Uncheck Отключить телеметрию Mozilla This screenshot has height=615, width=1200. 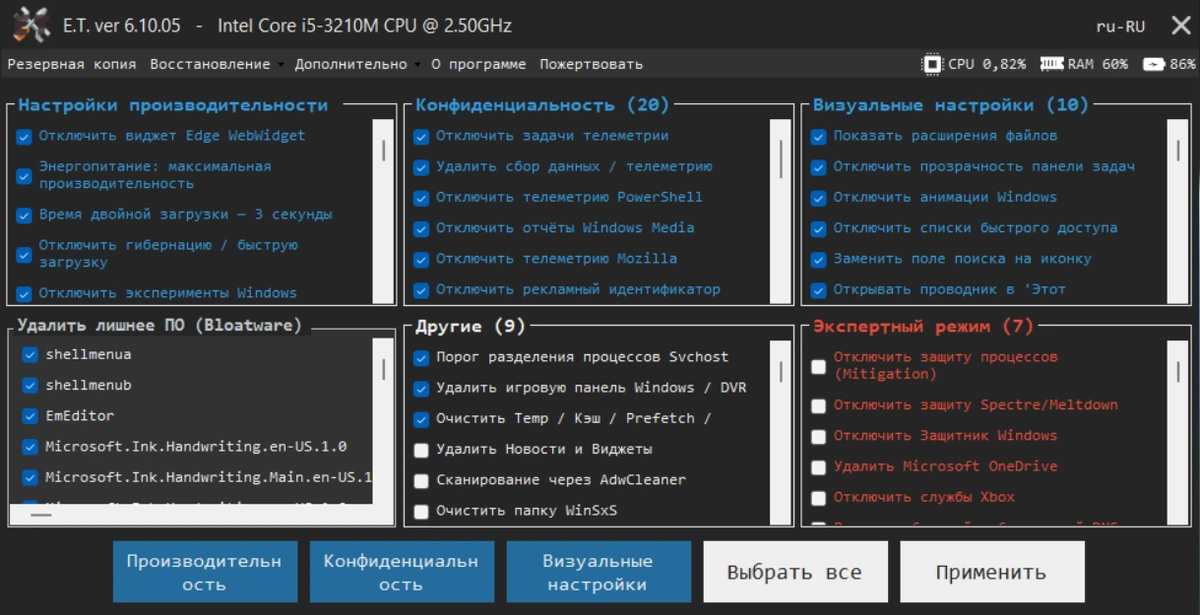[x=421, y=260]
